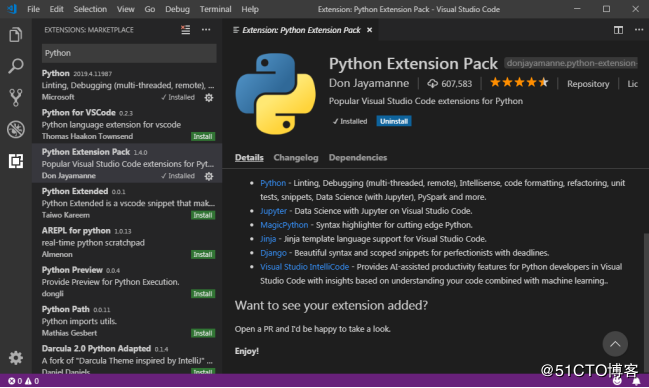Open the Go menu
The width and height of the screenshot is (649, 388).
click(150, 9)
